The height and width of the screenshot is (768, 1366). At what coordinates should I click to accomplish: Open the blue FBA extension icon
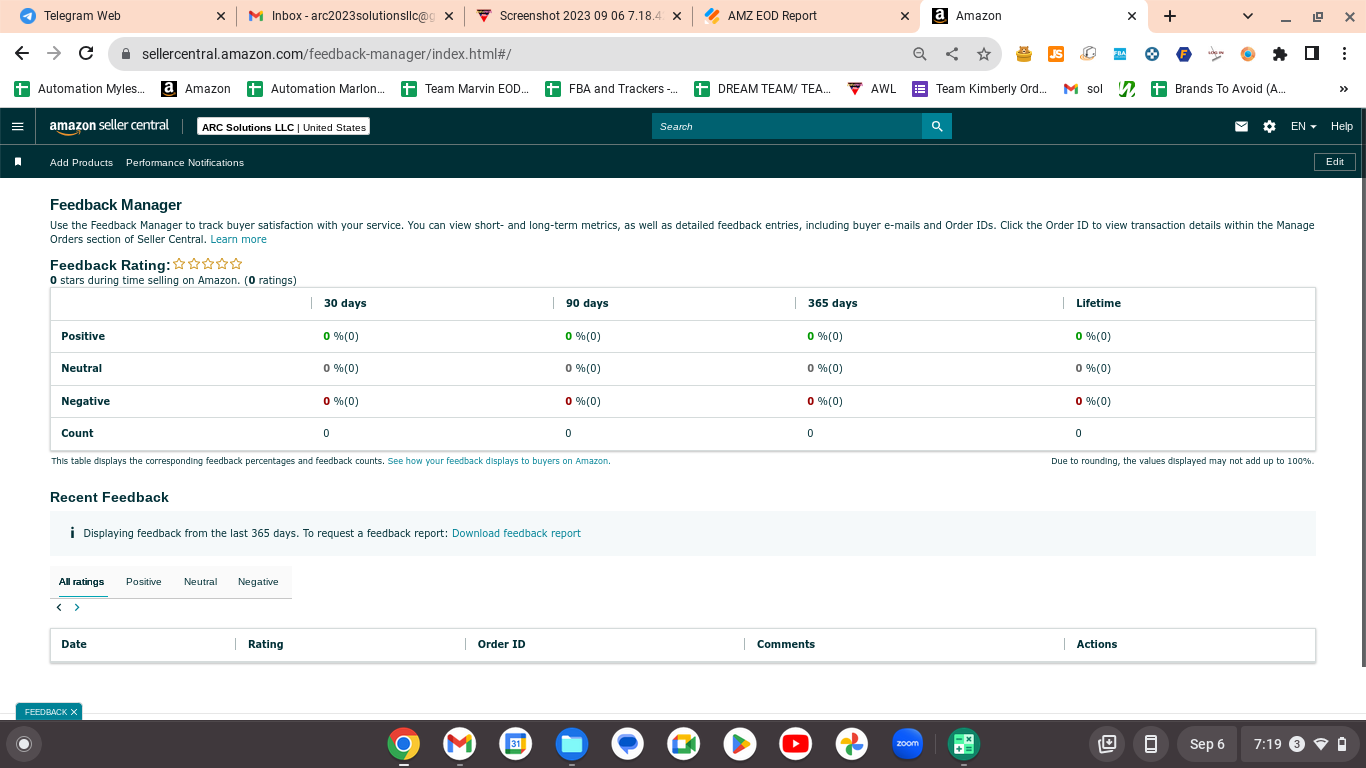click(1120, 54)
